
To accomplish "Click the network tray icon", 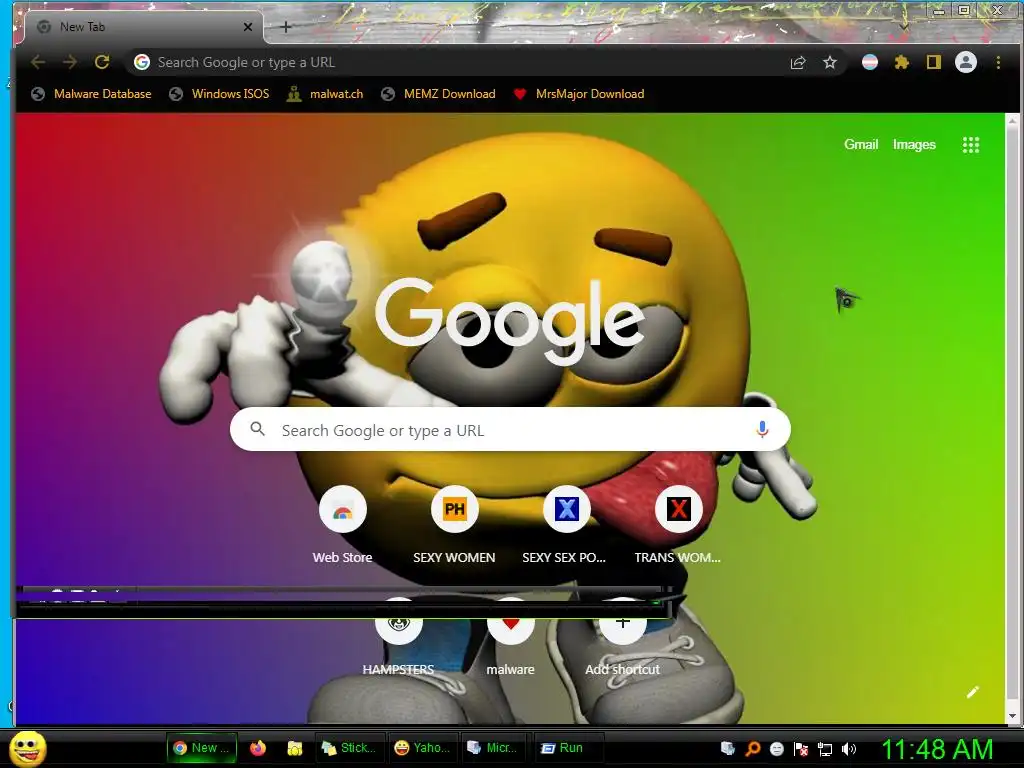I will [825, 749].
